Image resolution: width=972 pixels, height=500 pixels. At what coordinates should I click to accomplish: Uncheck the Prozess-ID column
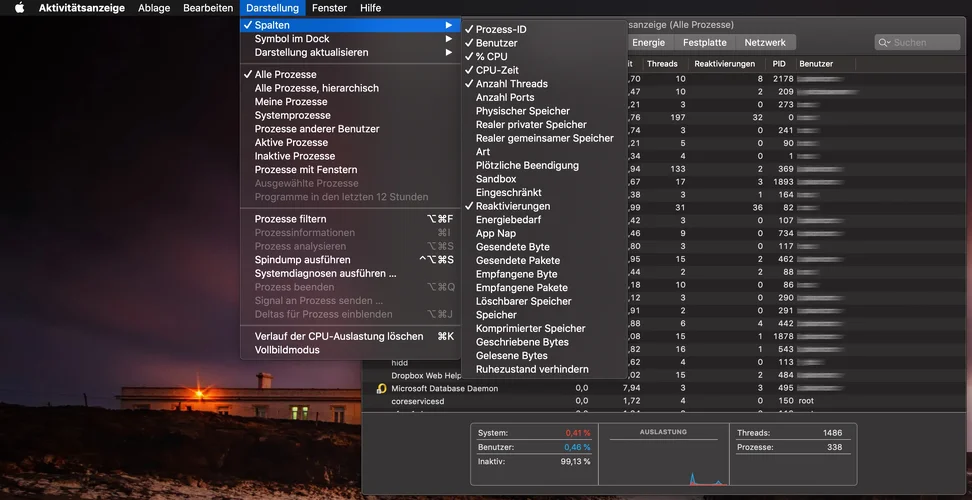click(x=500, y=30)
